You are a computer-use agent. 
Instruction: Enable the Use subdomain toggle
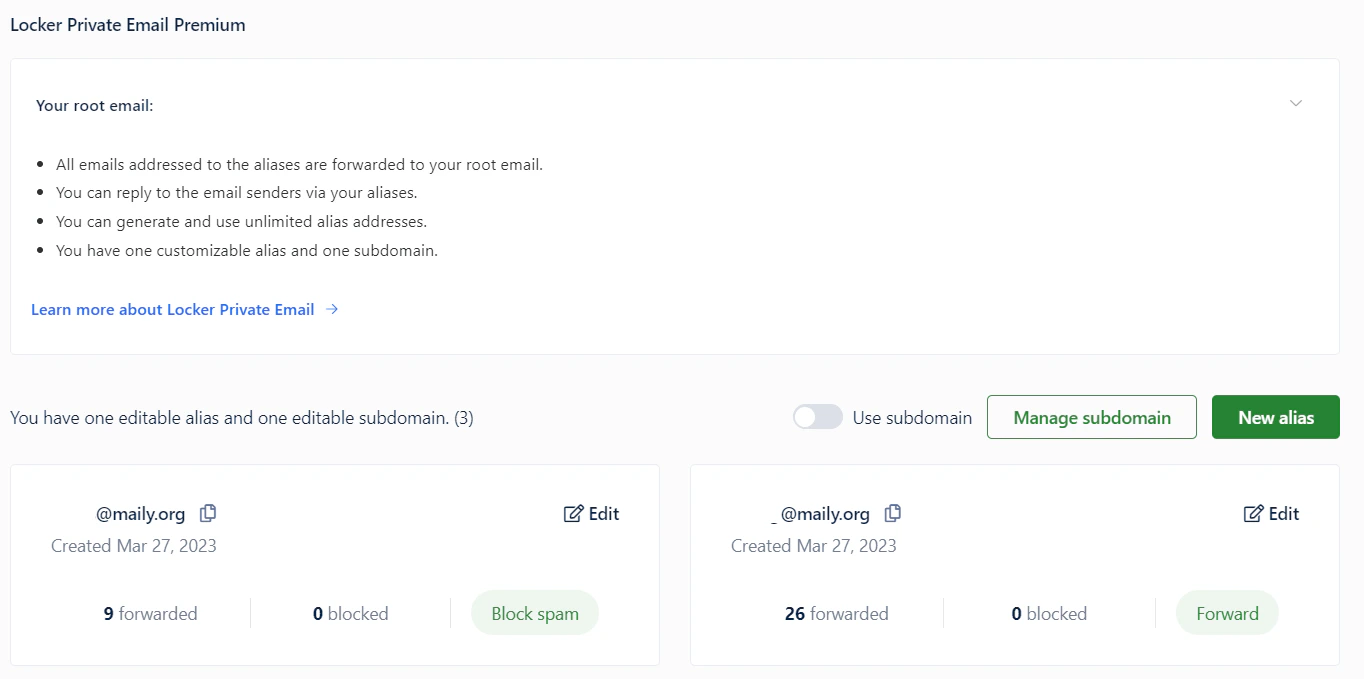click(x=817, y=416)
